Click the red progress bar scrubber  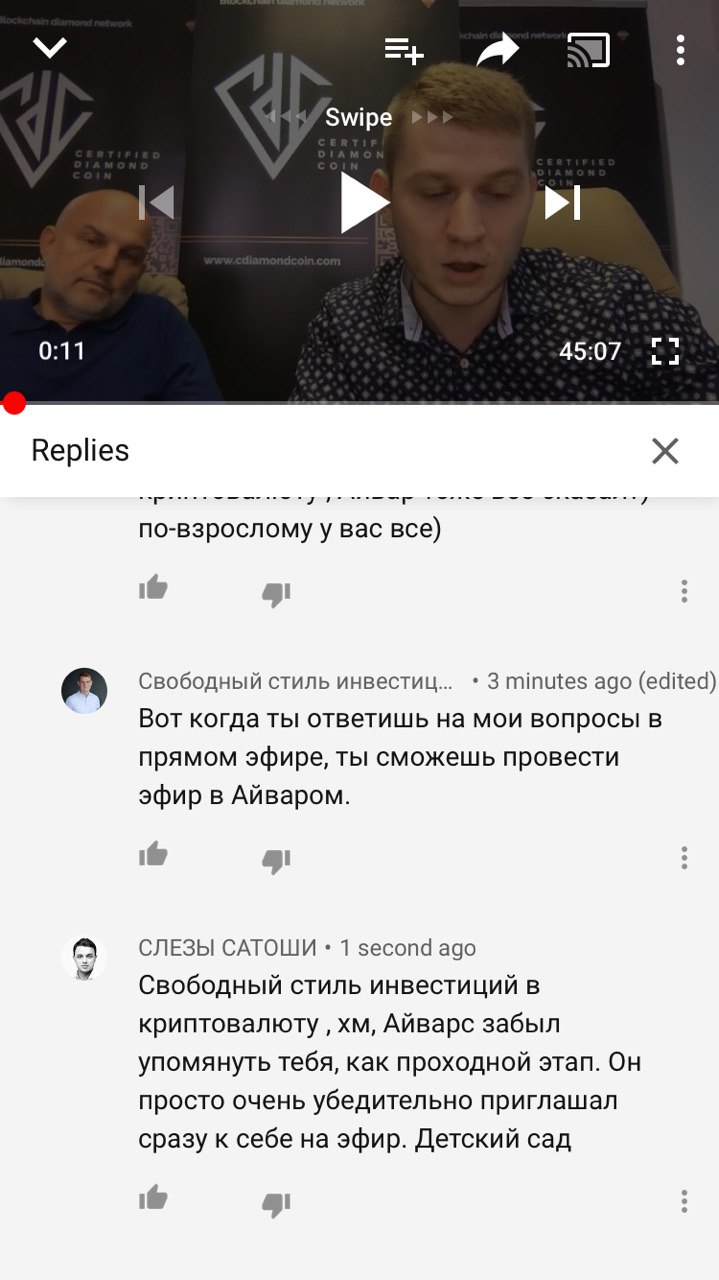point(14,402)
